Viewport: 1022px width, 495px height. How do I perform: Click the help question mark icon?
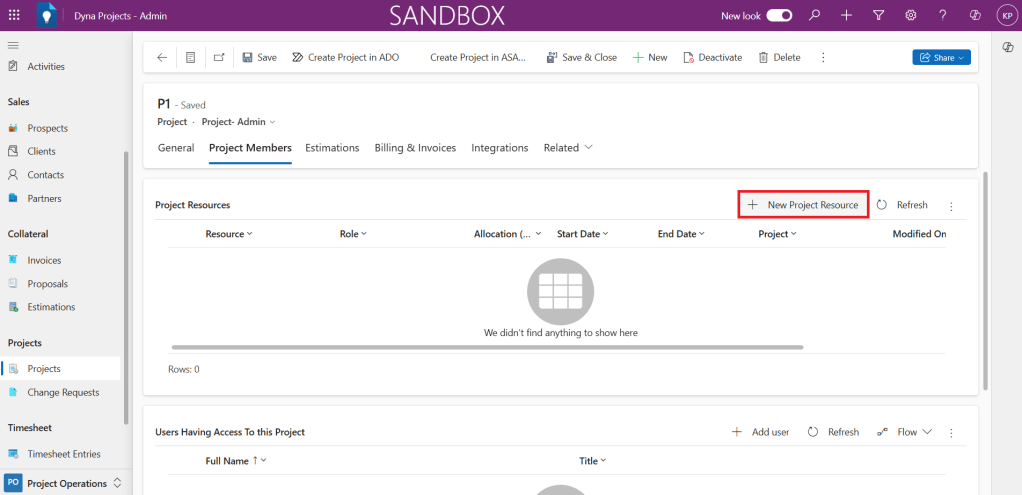942,15
